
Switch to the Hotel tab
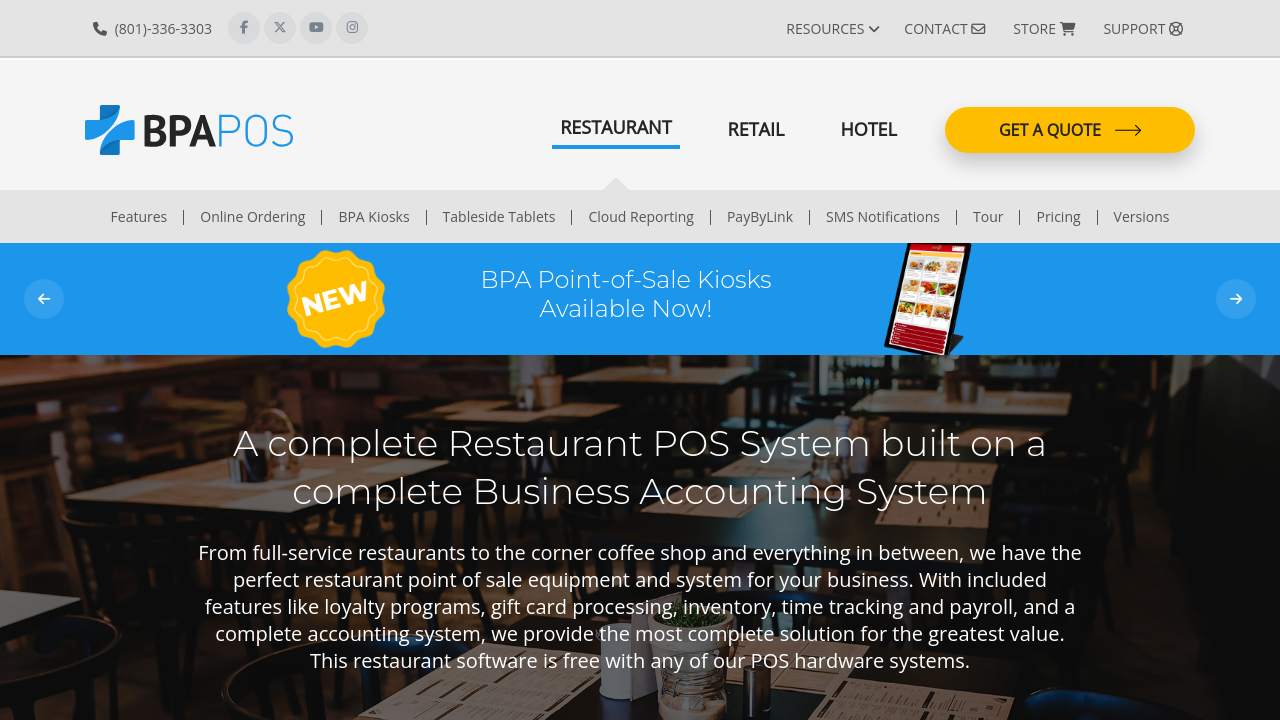tap(869, 130)
